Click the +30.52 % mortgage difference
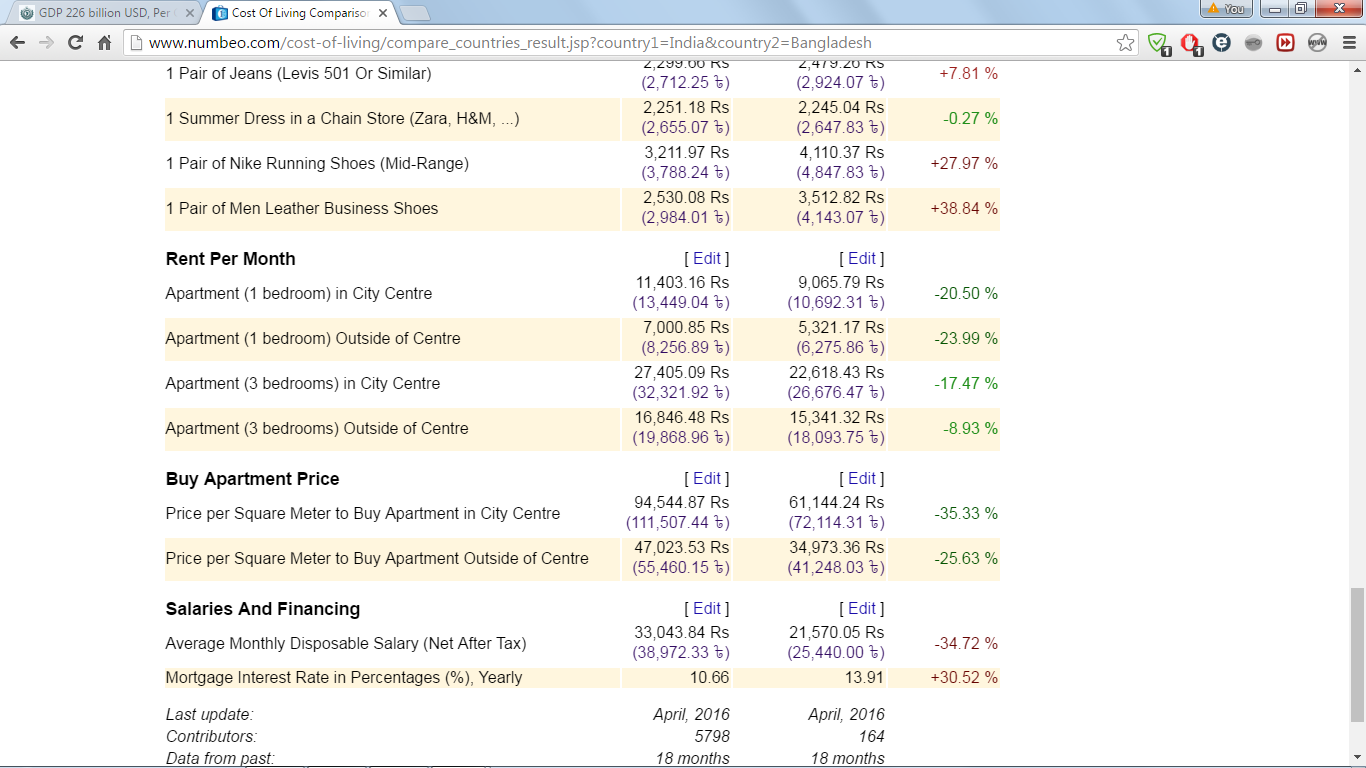 (964, 677)
